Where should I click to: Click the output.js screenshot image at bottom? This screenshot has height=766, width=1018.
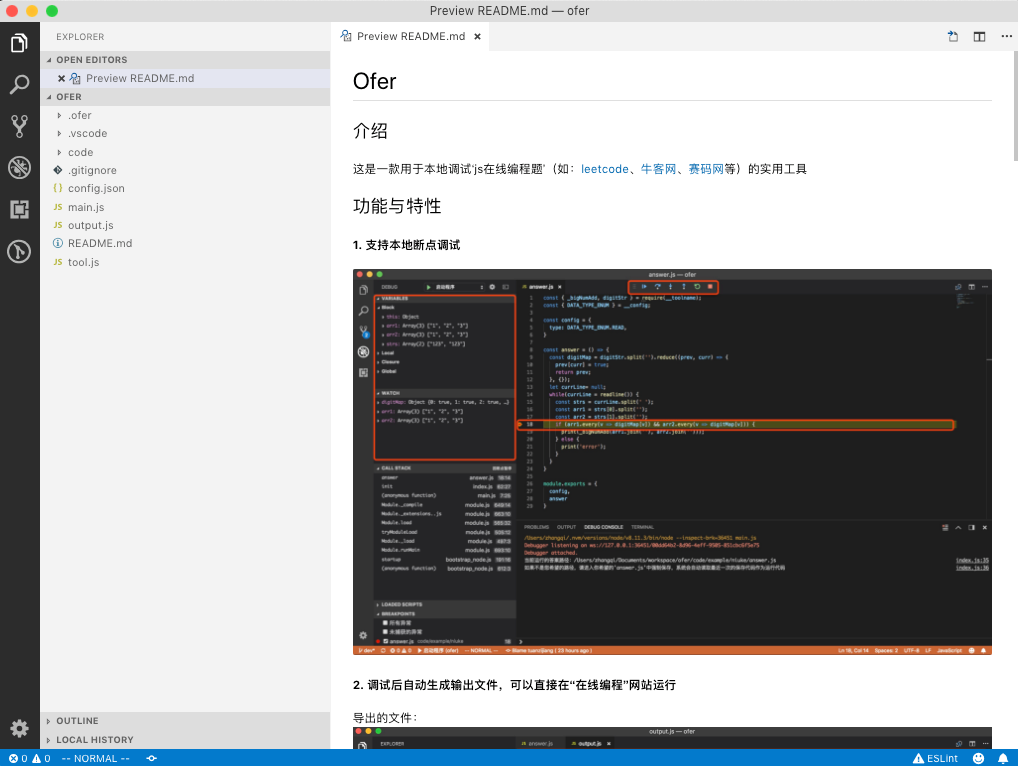tap(672, 738)
